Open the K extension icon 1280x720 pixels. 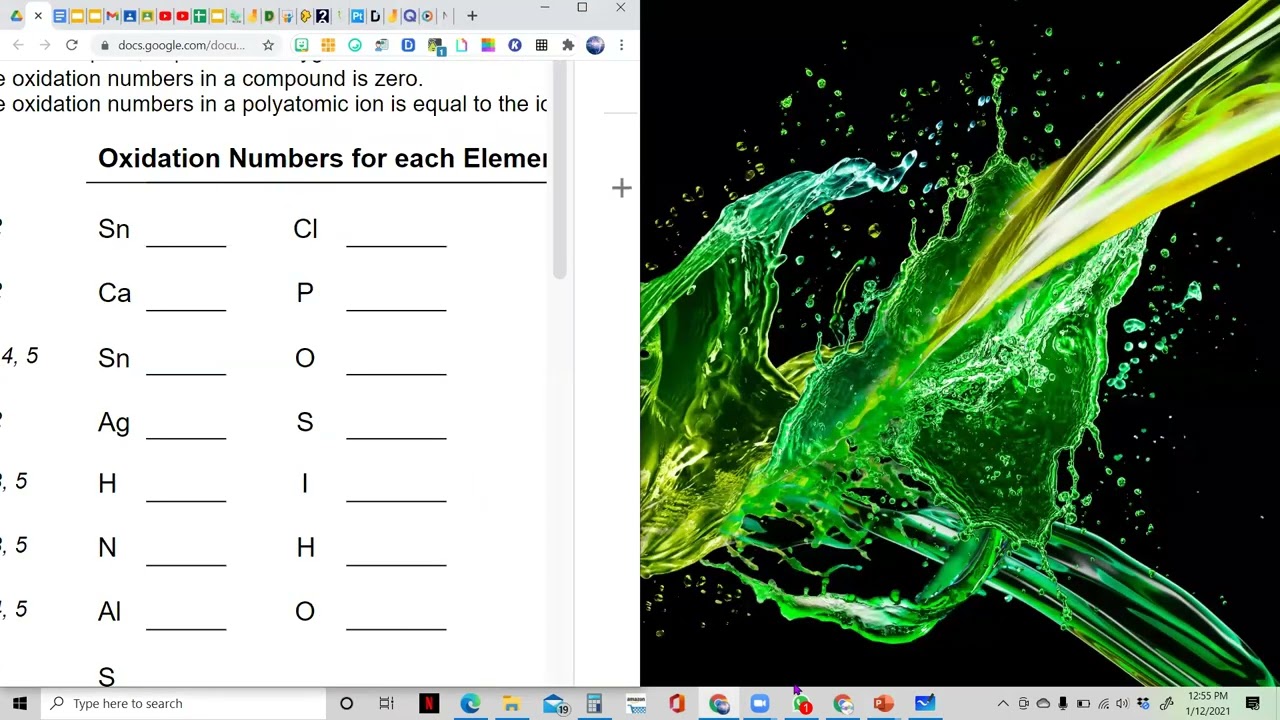[515, 45]
